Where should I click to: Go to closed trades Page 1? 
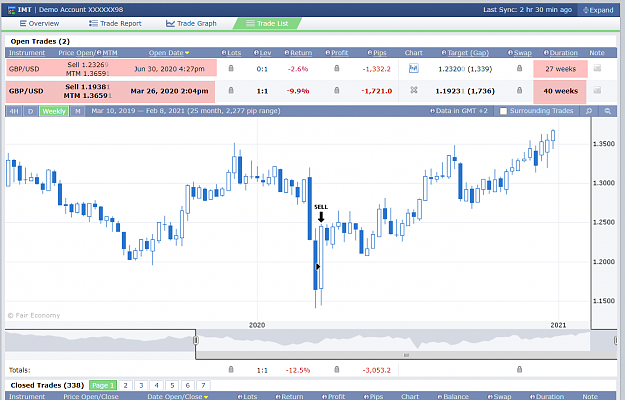coord(103,385)
